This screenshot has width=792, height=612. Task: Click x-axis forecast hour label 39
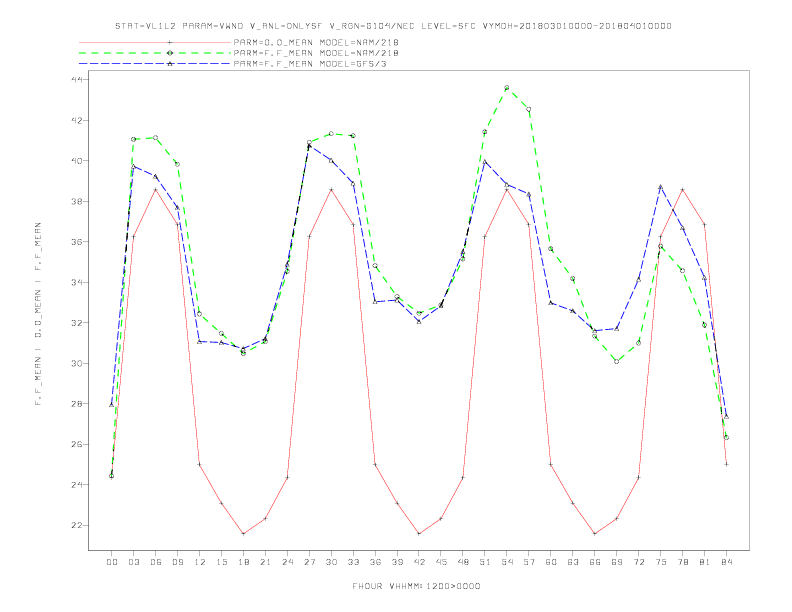397,562
